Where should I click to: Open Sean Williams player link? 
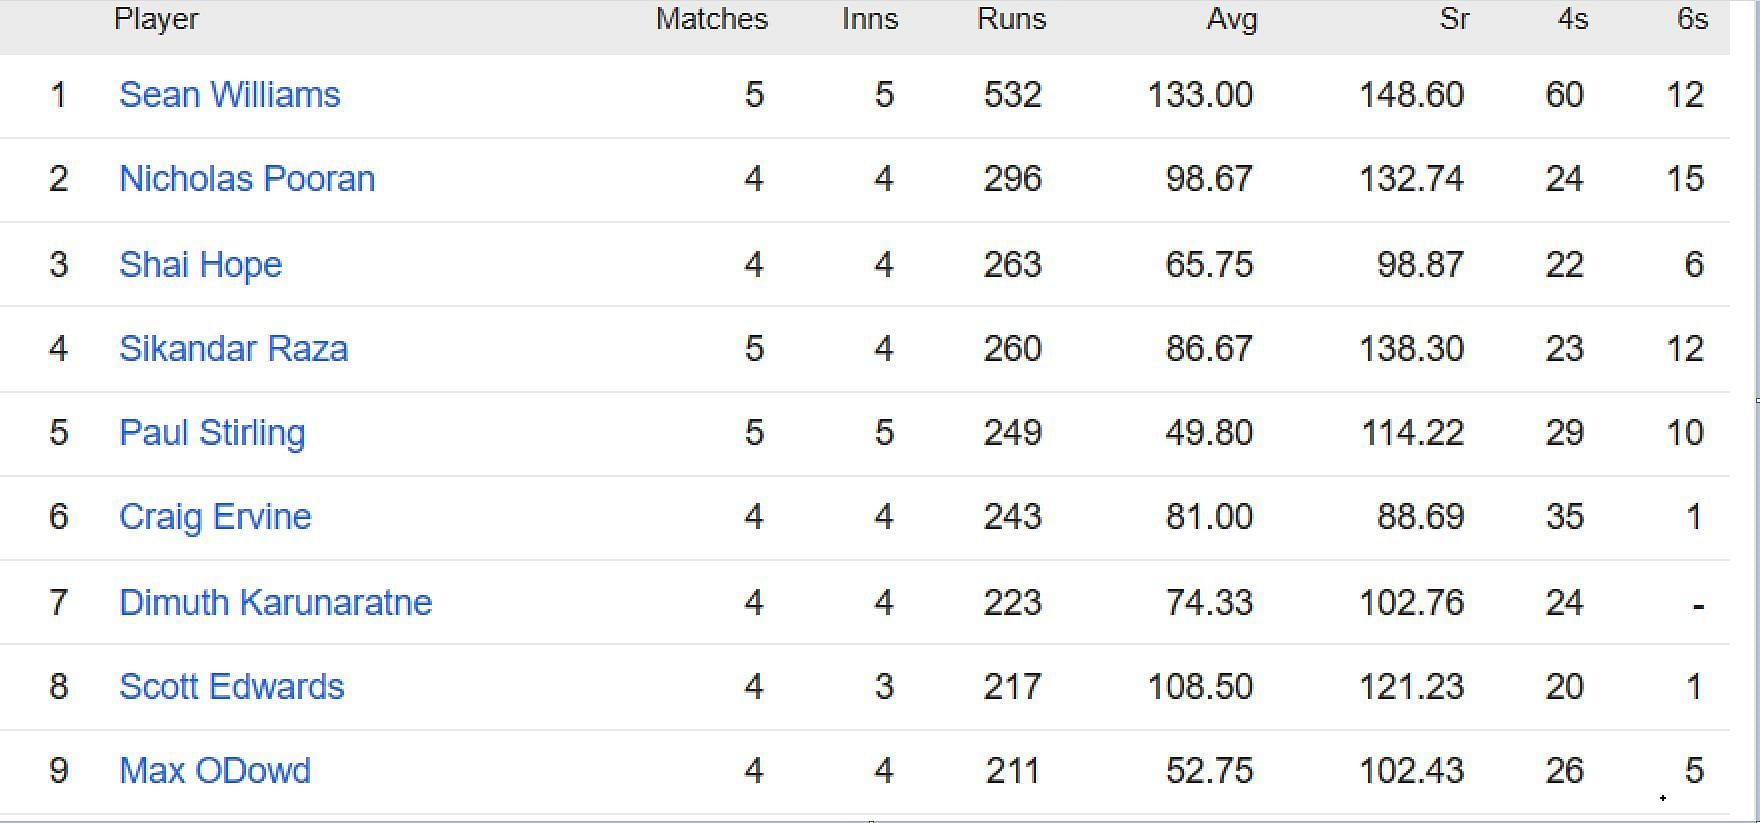230,95
